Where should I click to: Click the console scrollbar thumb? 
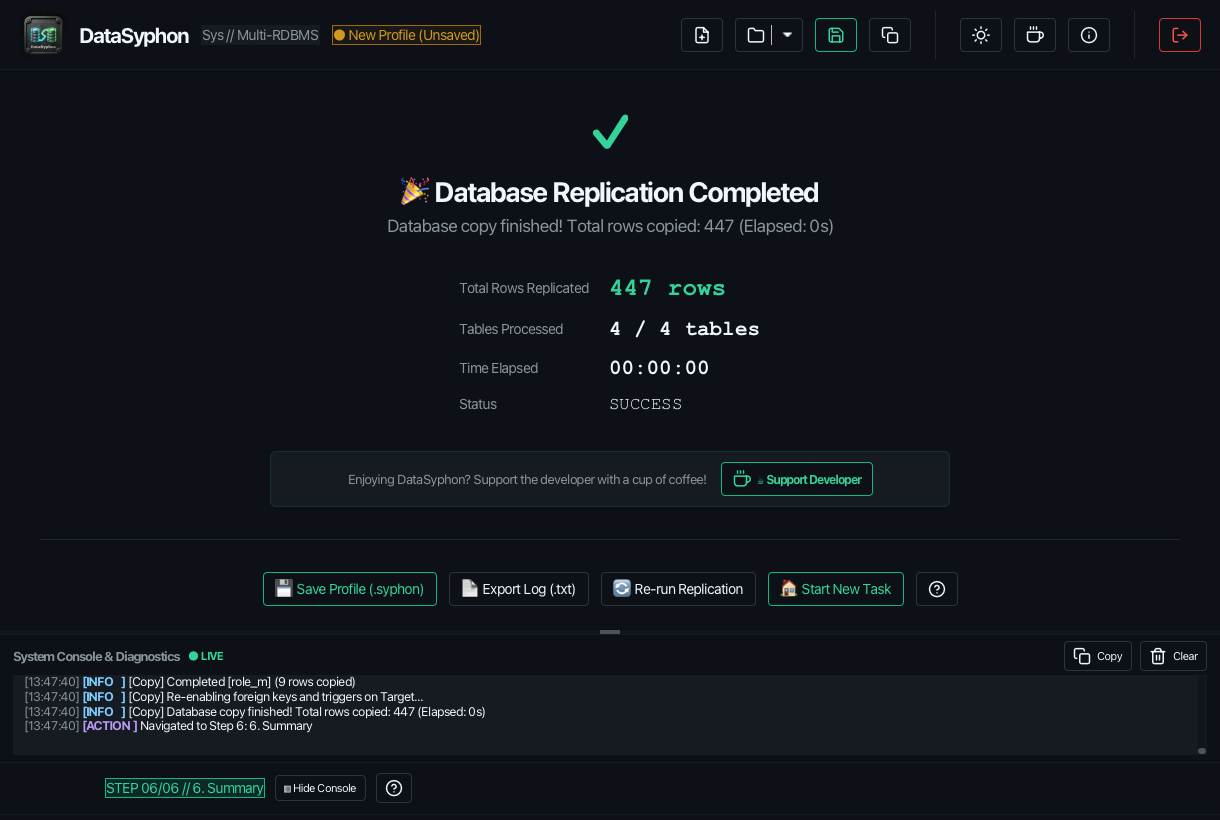click(x=1202, y=750)
